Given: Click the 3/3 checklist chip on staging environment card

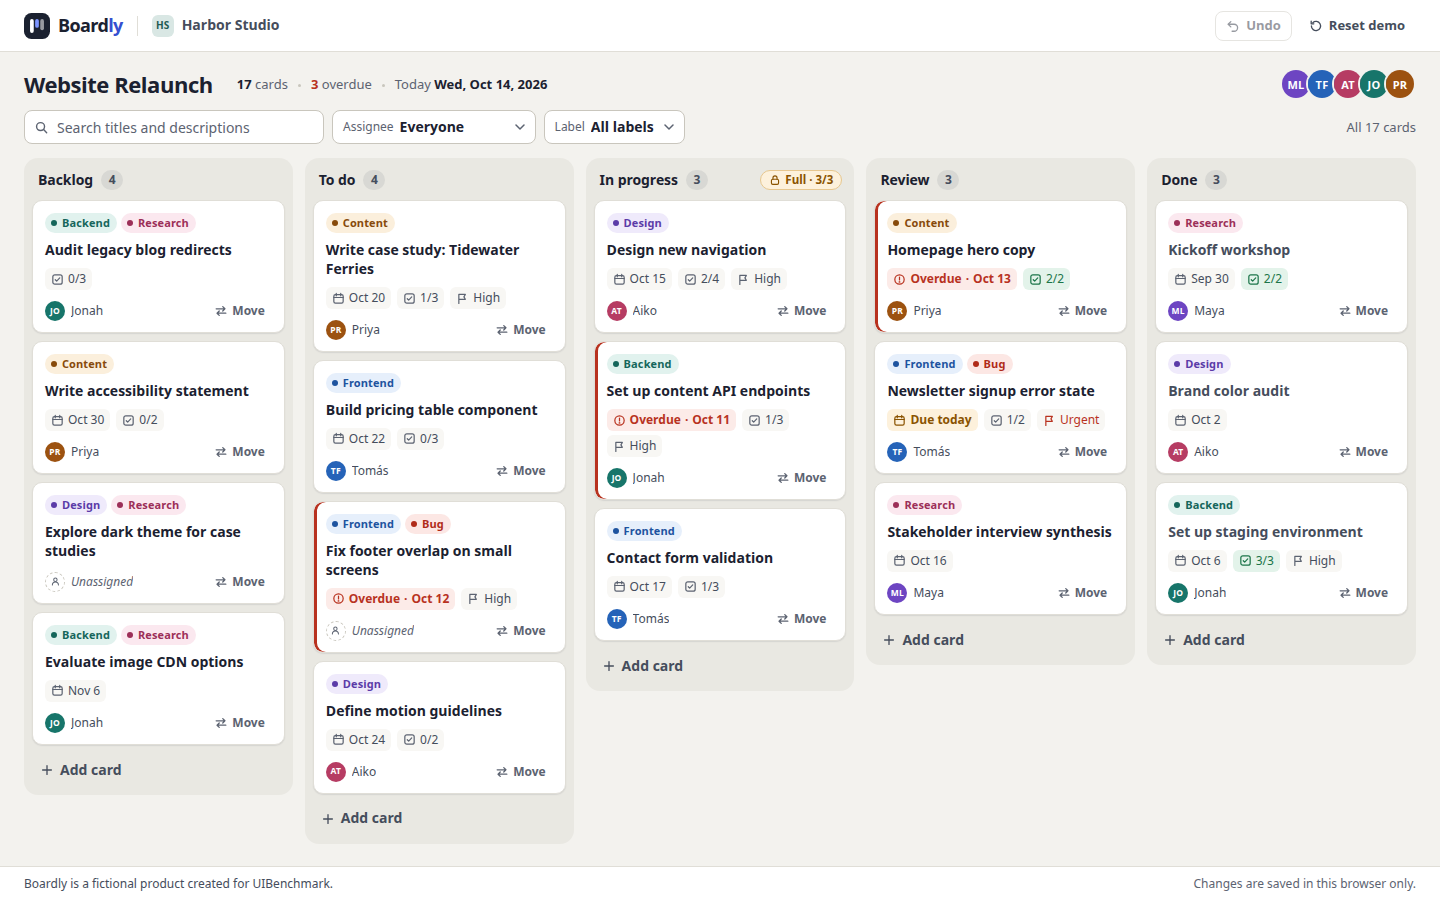Looking at the screenshot, I should tap(1257, 561).
